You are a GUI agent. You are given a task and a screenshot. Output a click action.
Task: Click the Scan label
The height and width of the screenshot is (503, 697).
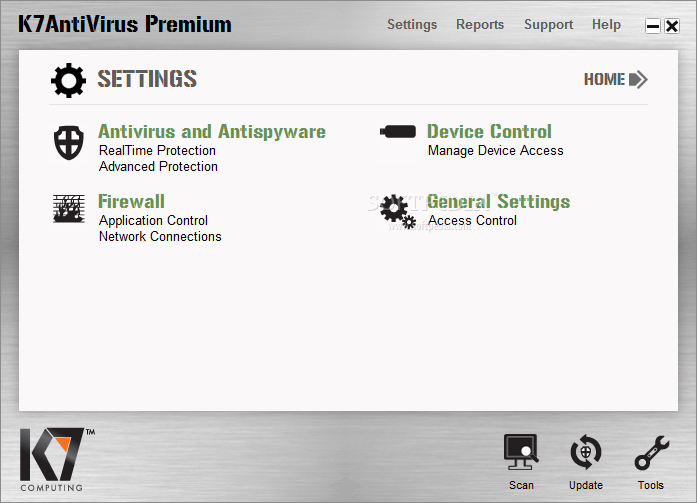click(521, 485)
